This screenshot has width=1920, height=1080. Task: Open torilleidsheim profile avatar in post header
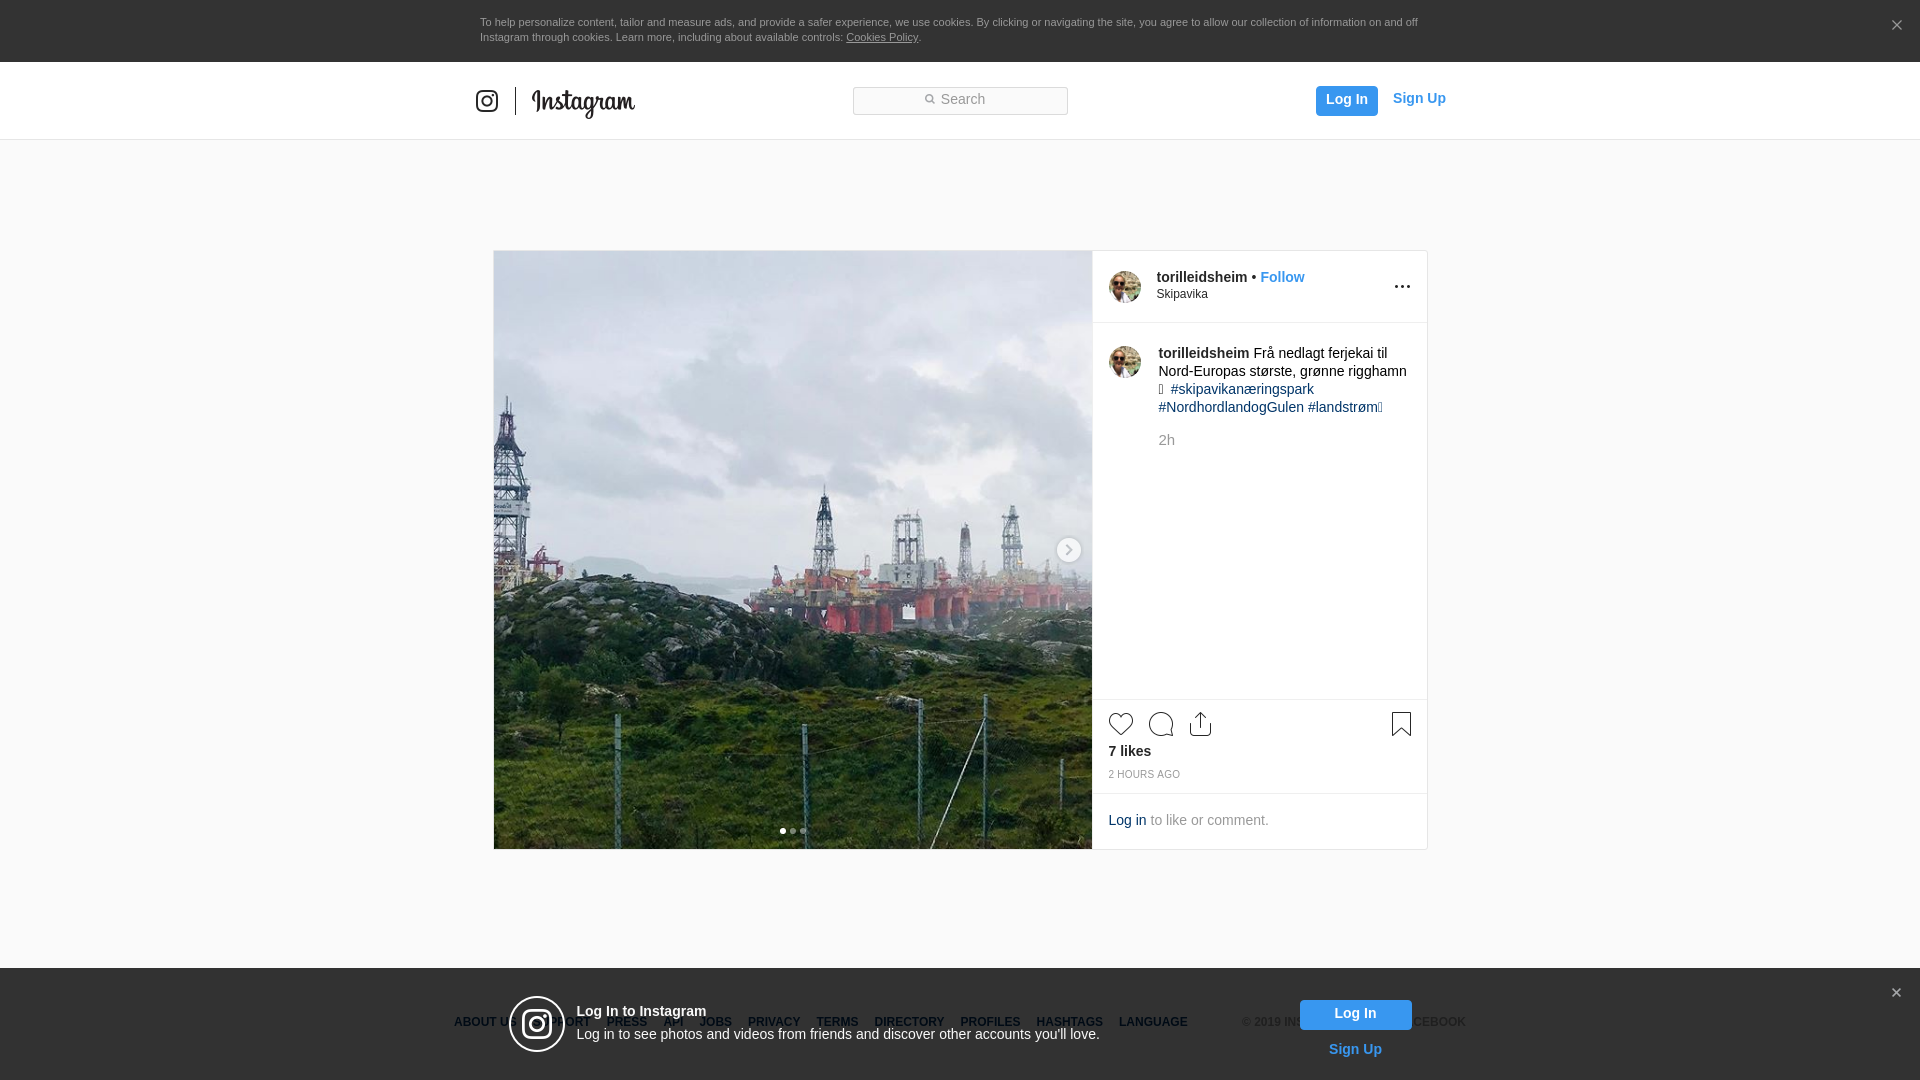(x=1125, y=287)
